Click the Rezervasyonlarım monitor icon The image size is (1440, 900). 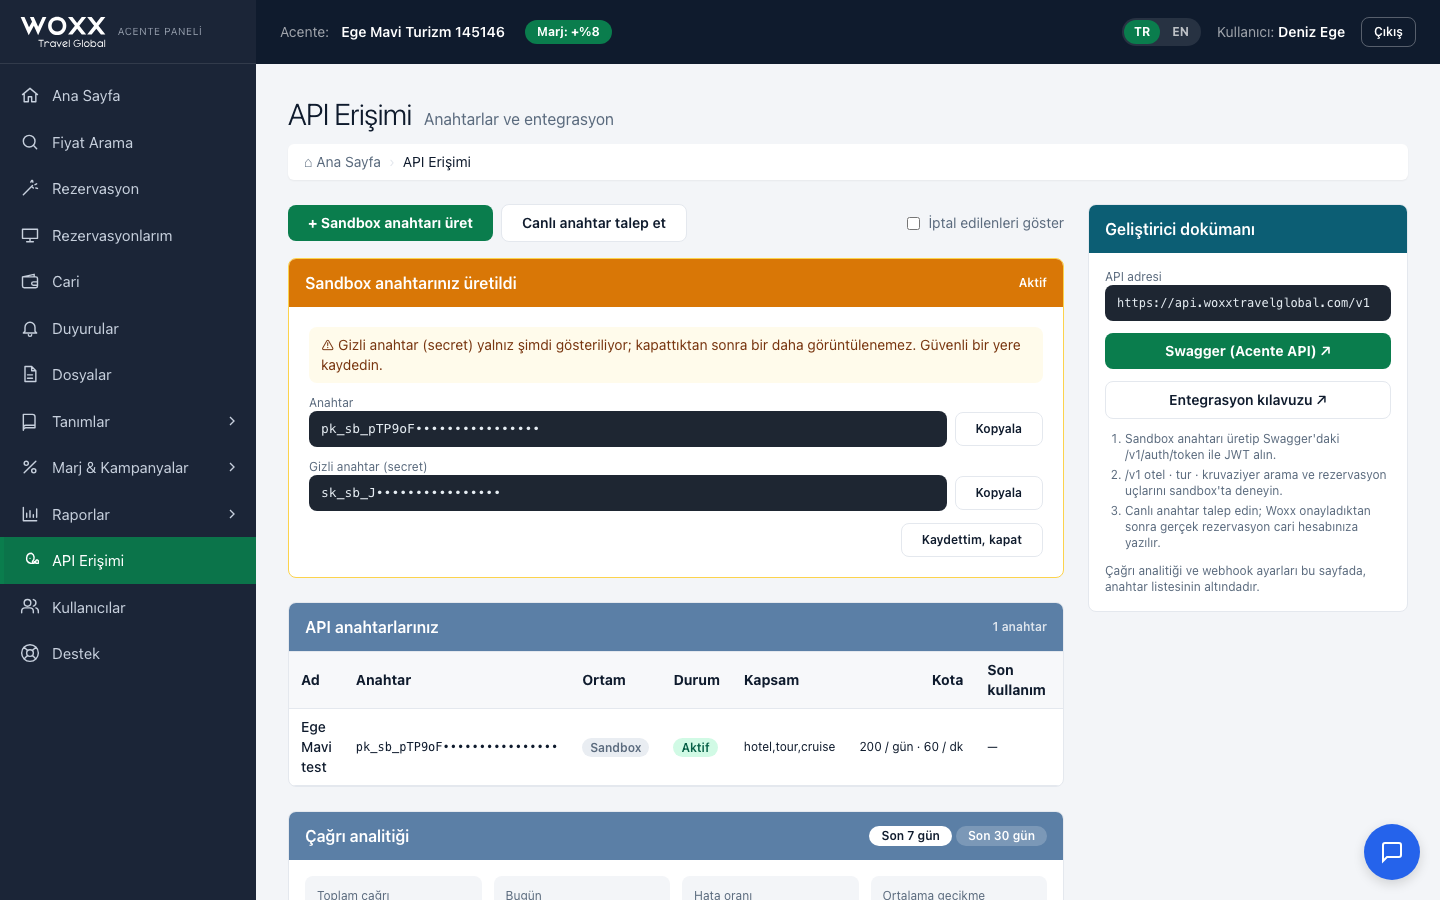coord(30,235)
